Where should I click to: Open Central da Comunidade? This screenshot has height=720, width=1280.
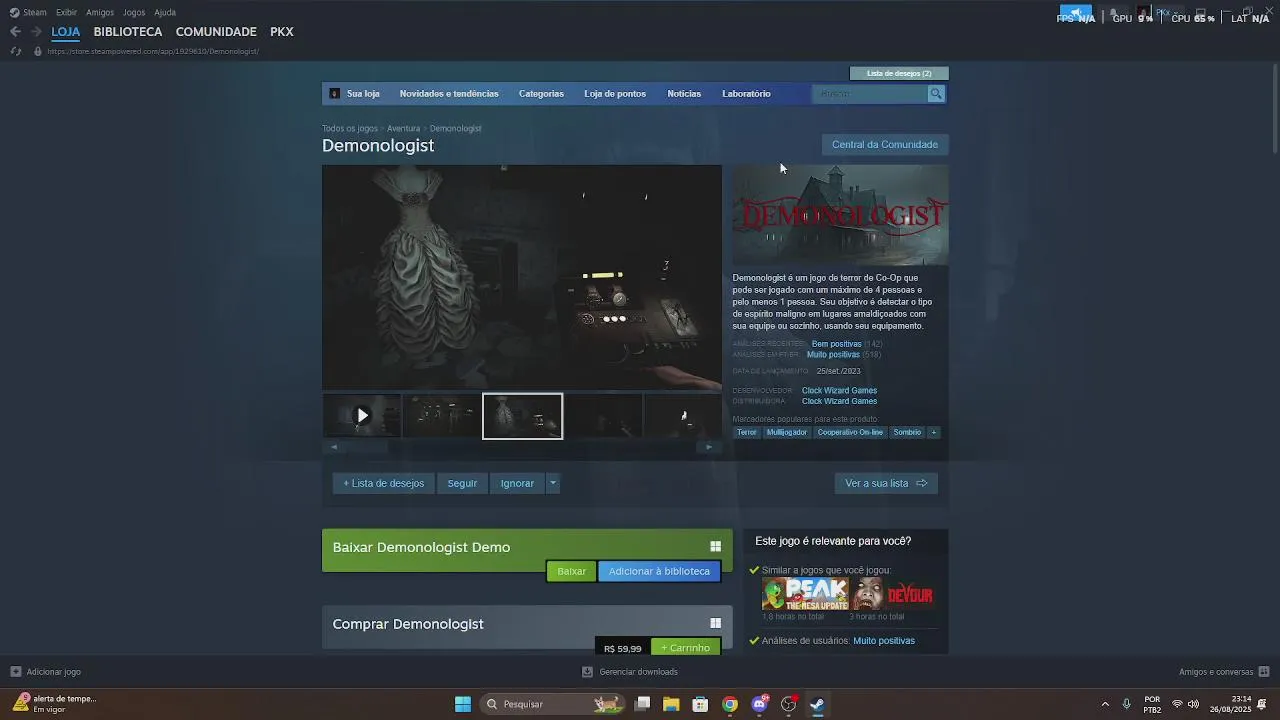[x=885, y=144]
